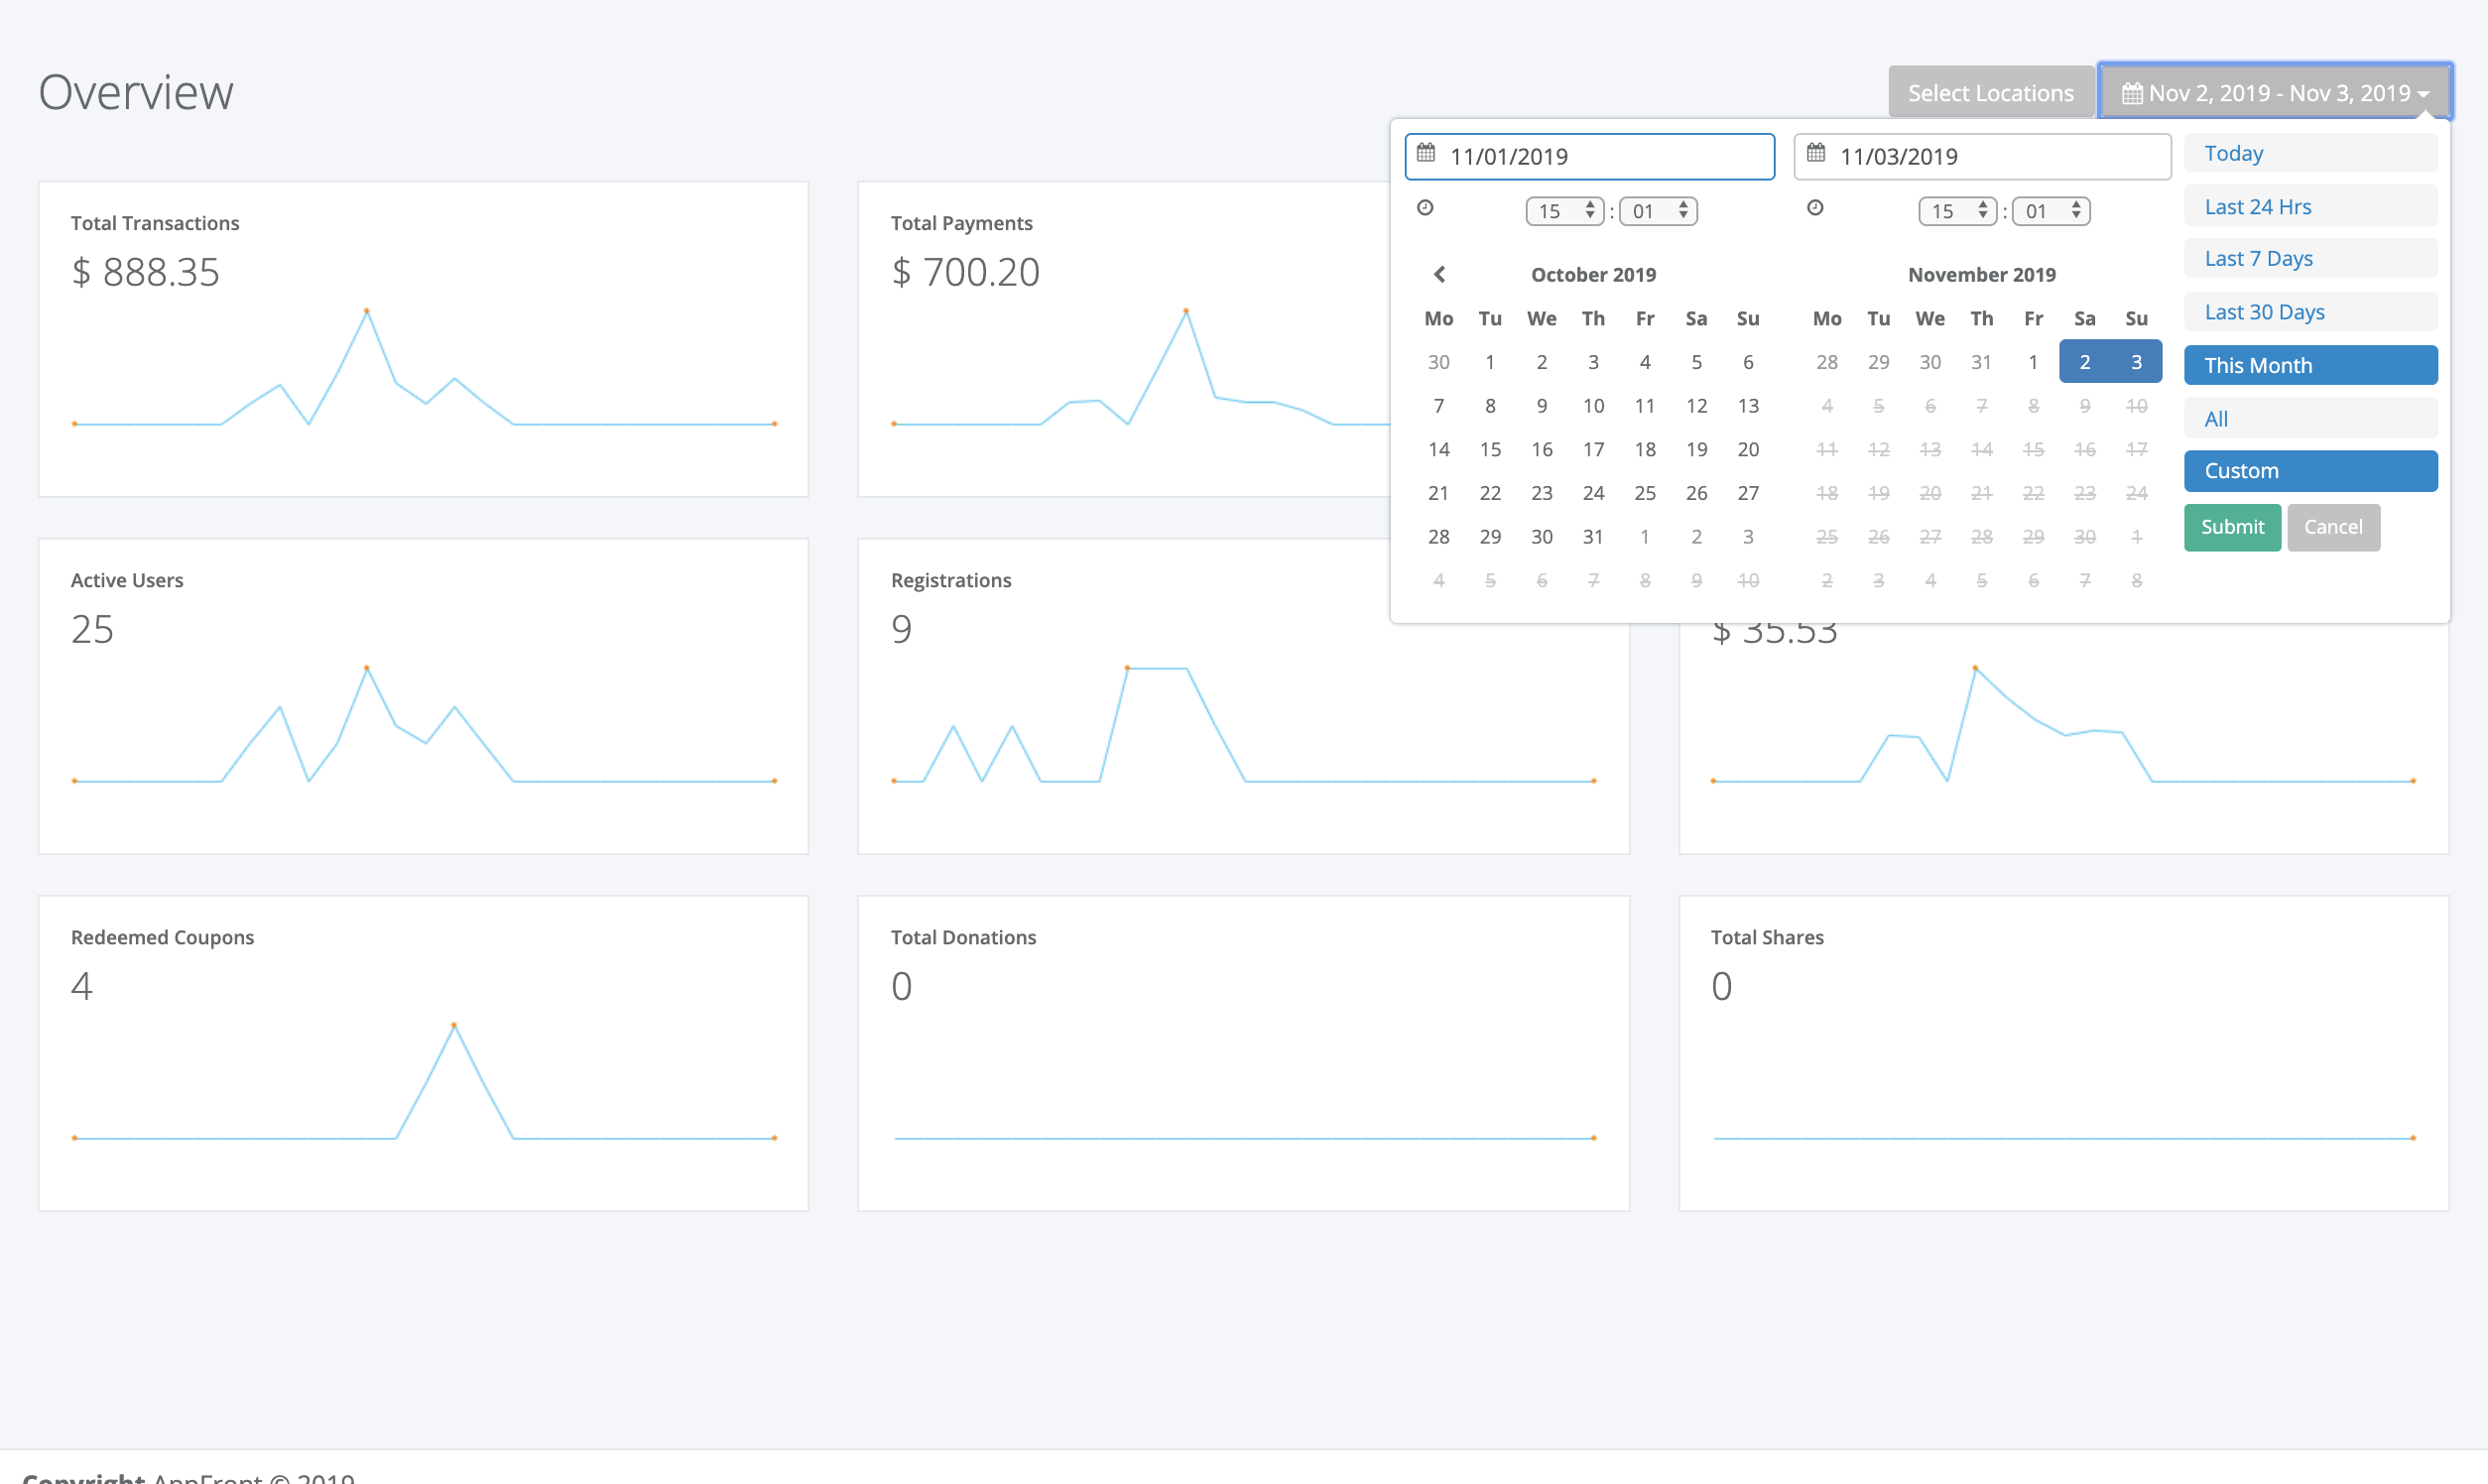Screen dimensions: 2488x1484
Task: Click the November 2019 month title
Action: [1981, 274]
